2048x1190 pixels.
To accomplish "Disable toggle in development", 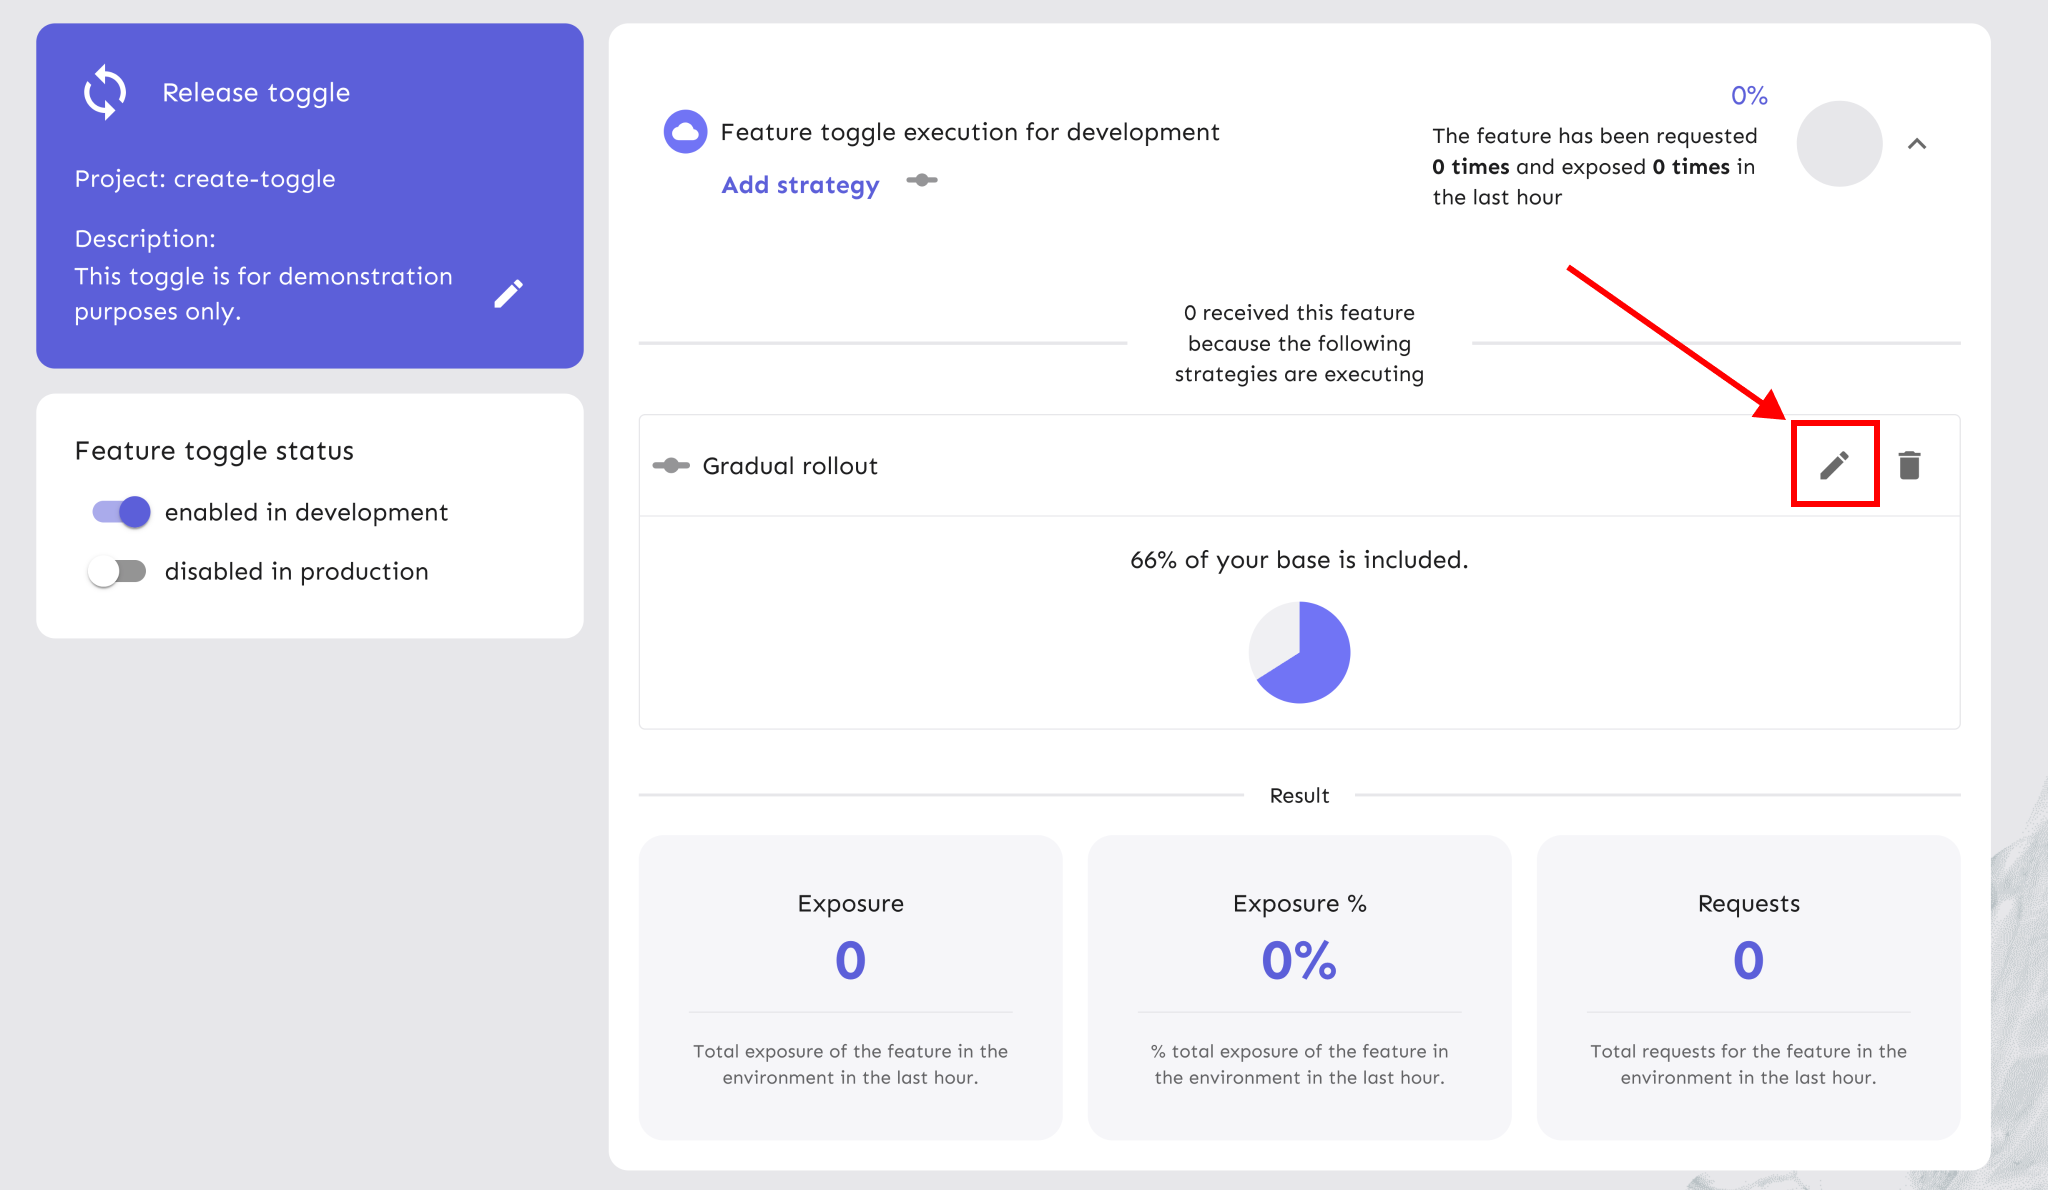I will pos(121,512).
